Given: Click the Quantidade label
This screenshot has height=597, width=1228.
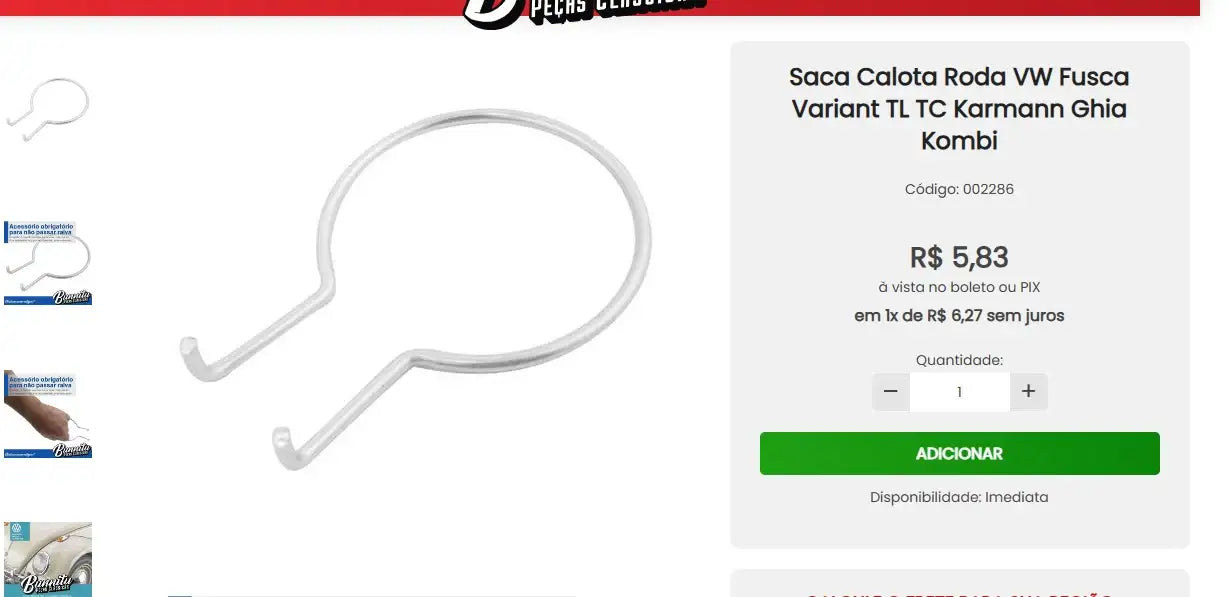Looking at the screenshot, I should coord(959,360).
